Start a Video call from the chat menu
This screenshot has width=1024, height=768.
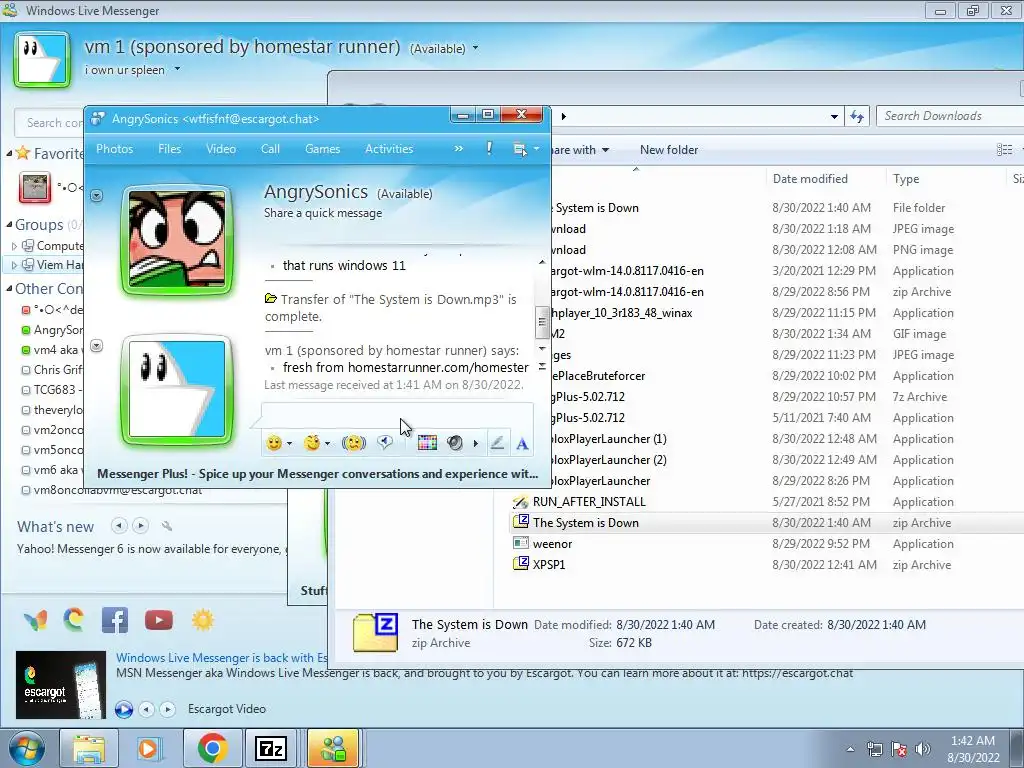click(x=221, y=149)
